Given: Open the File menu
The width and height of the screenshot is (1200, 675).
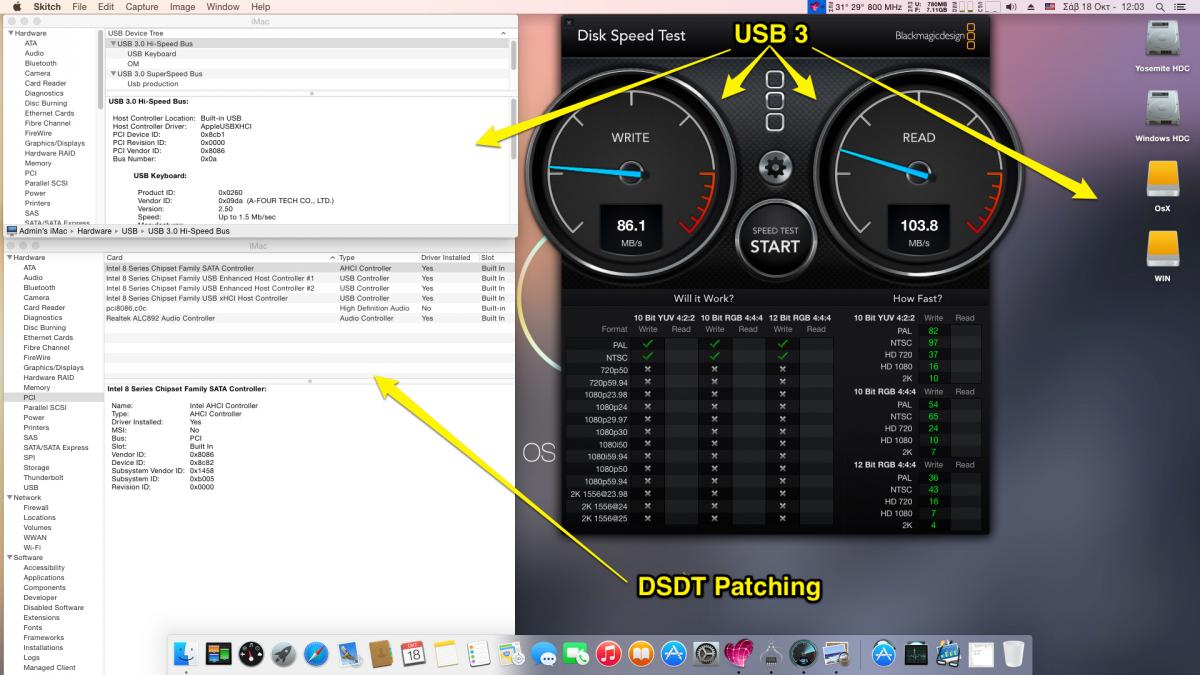Looking at the screenshot, I should pos(79,6).
